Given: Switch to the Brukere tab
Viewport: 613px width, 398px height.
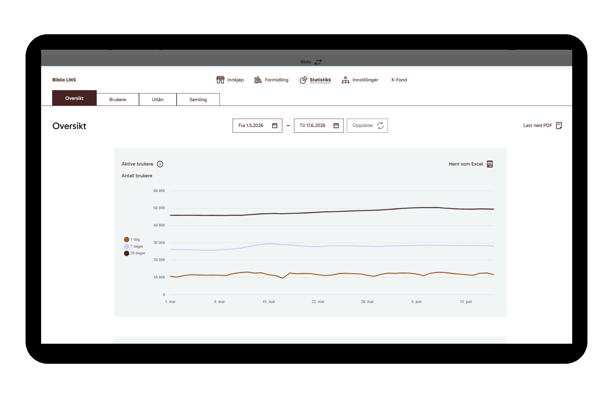Looking at the screenshot, I should pyautogui.click(x=118, y=100).
